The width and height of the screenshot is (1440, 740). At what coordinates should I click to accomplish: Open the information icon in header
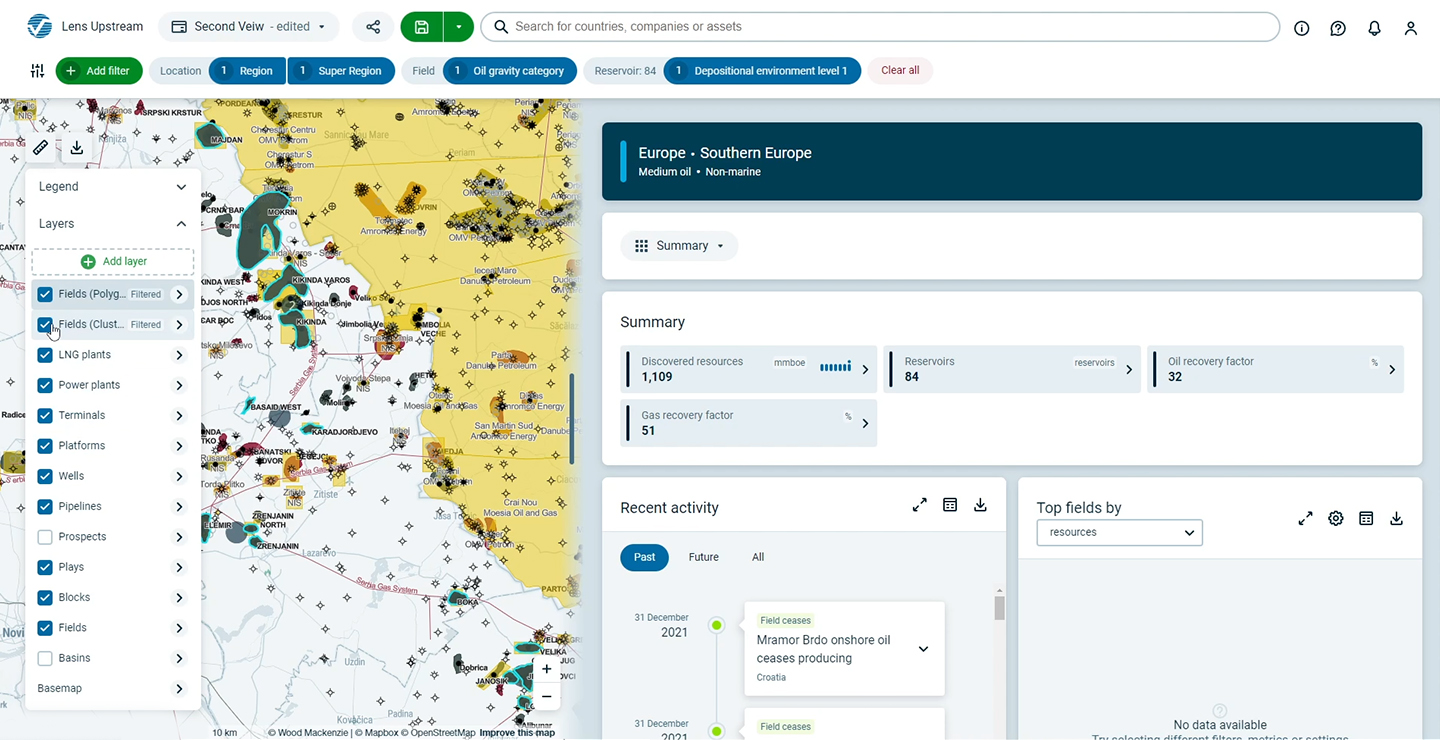tap(1302, 28)
